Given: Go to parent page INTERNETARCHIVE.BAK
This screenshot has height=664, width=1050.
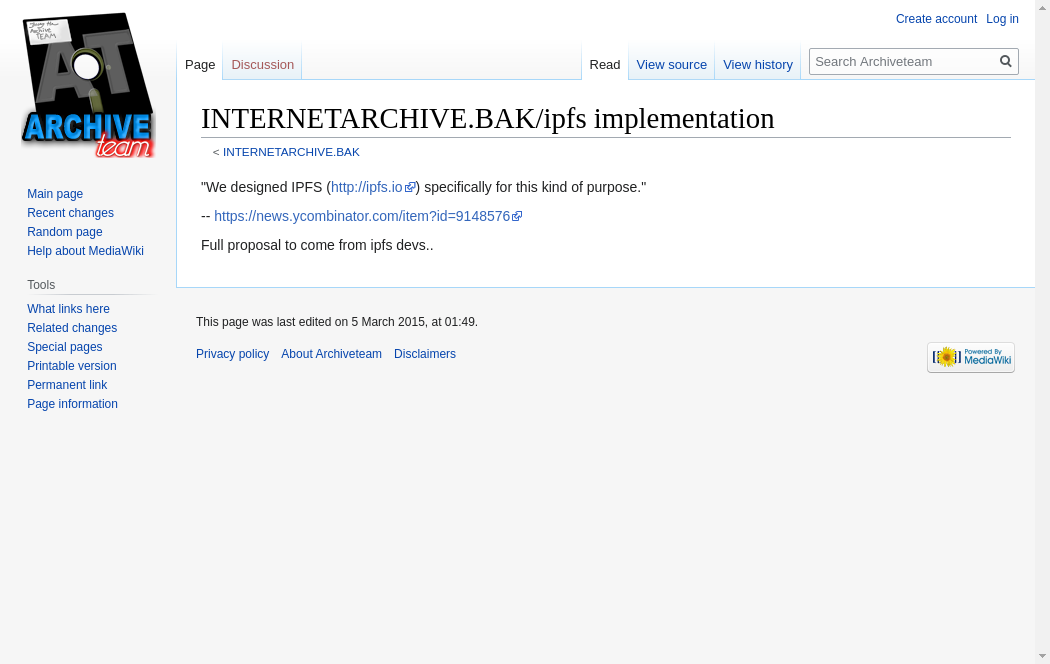Looking at the screenshot, I should 291,152.
